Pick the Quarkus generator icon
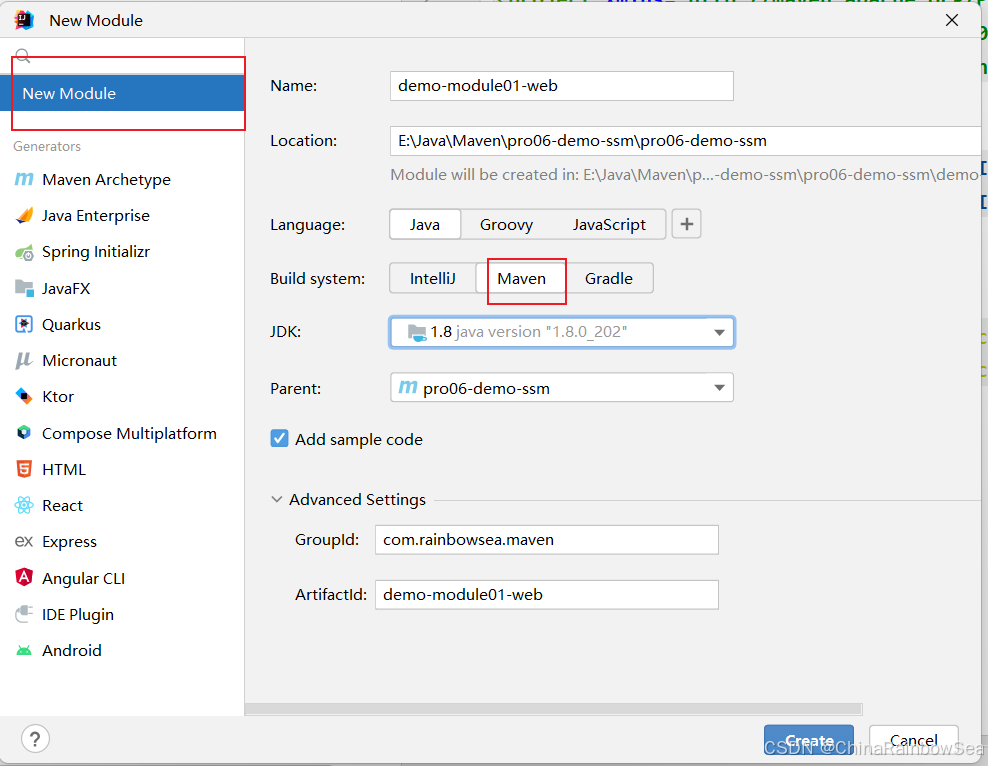 coord(24,324)
